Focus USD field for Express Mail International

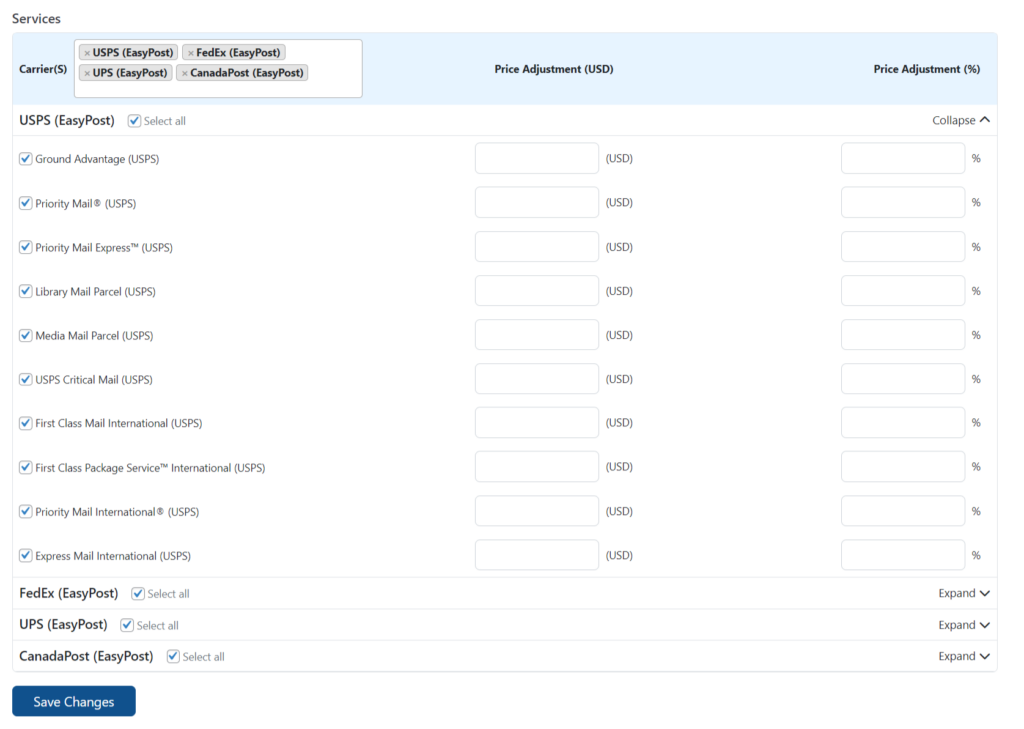click(537, 555)
